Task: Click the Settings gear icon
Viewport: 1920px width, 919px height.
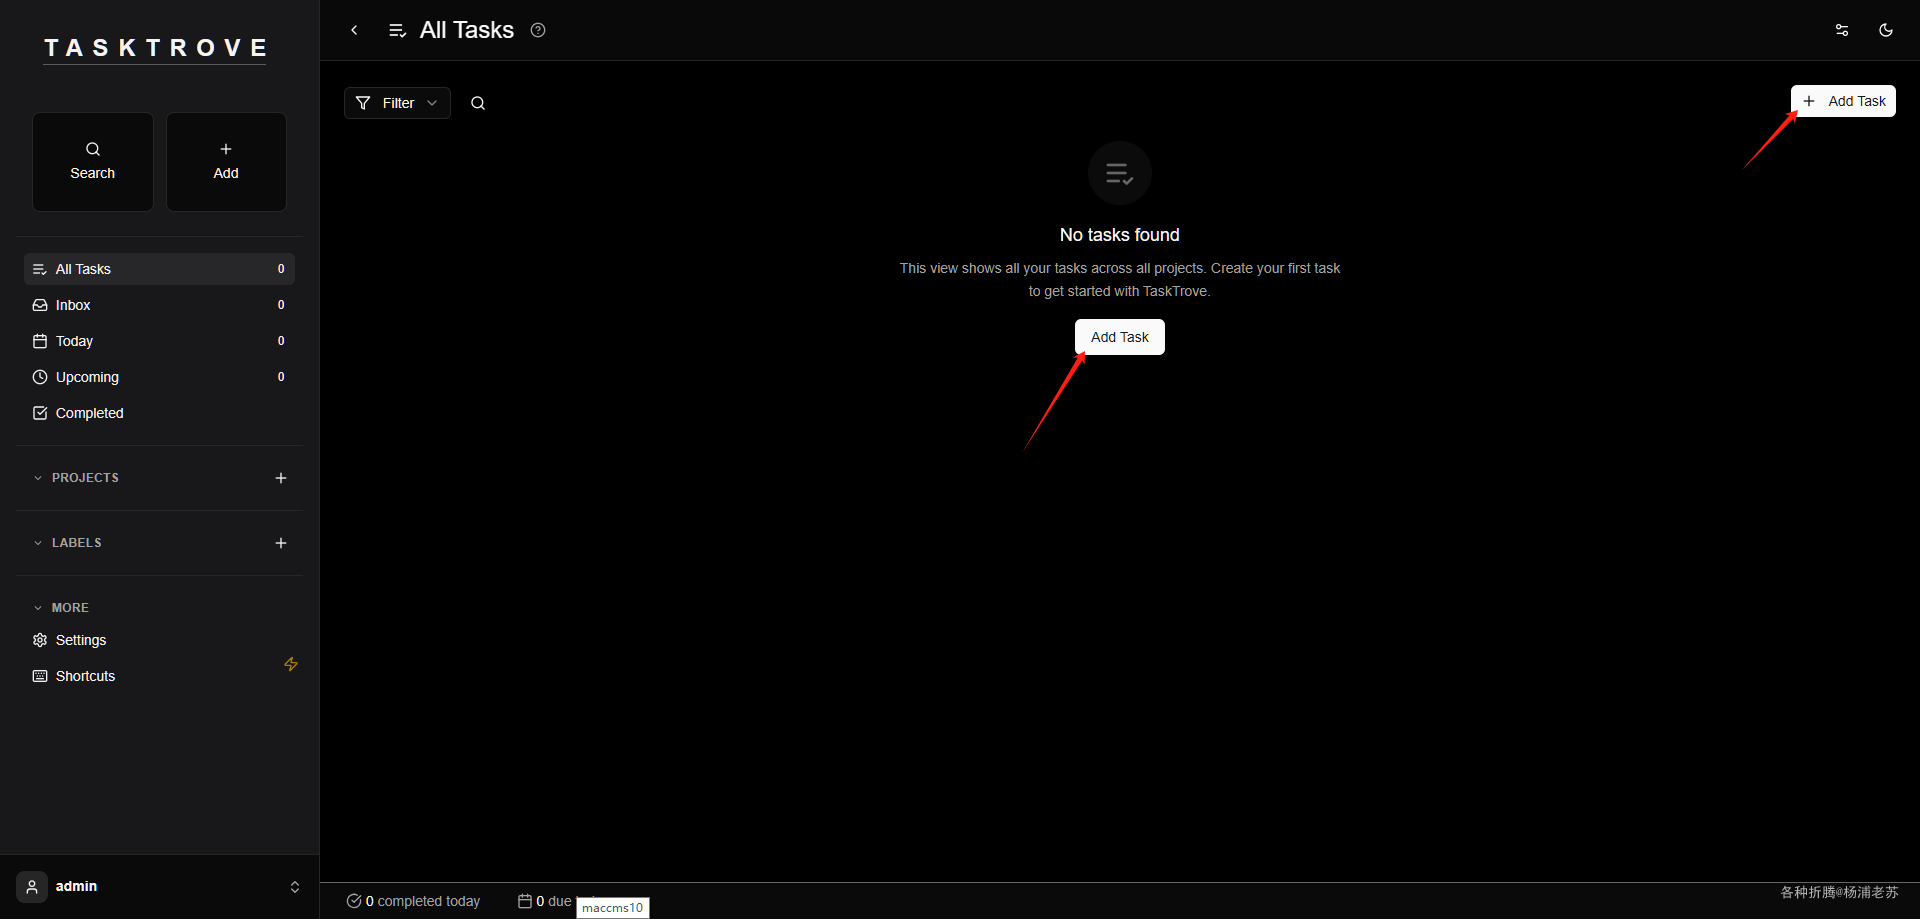Action: [x=40, y=640]
